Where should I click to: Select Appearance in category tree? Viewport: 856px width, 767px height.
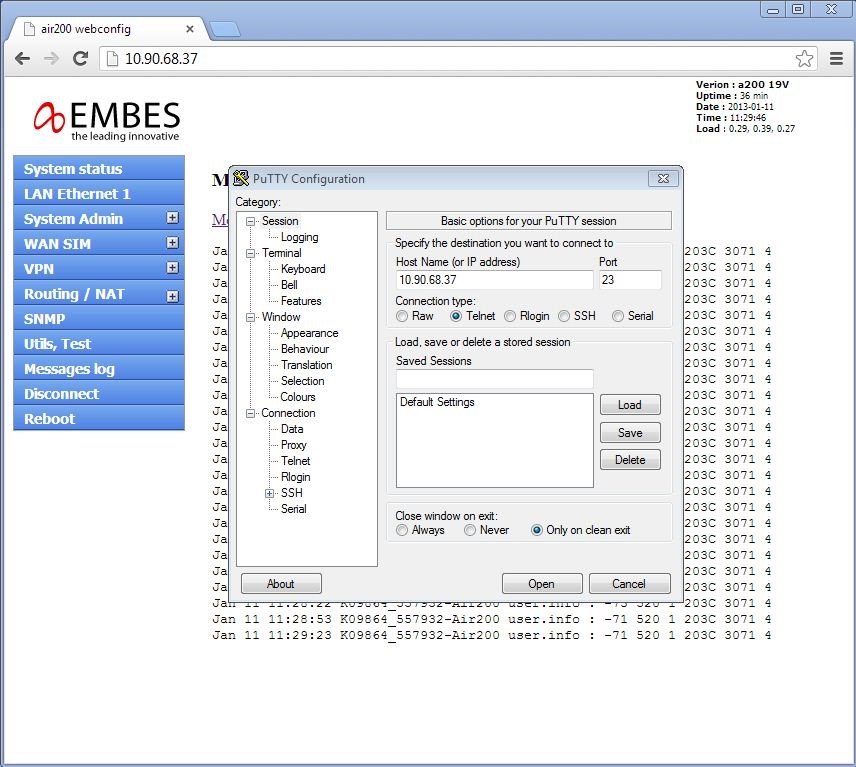point(310,333)
